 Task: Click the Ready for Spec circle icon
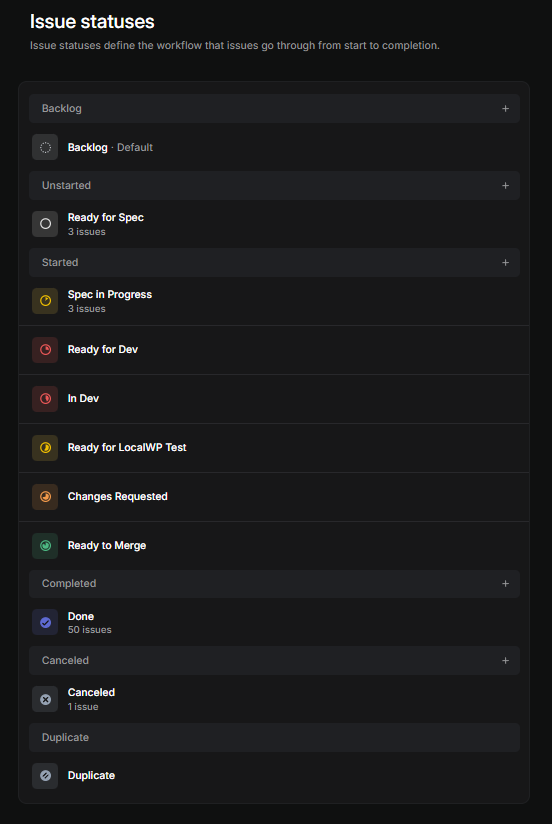45,224
